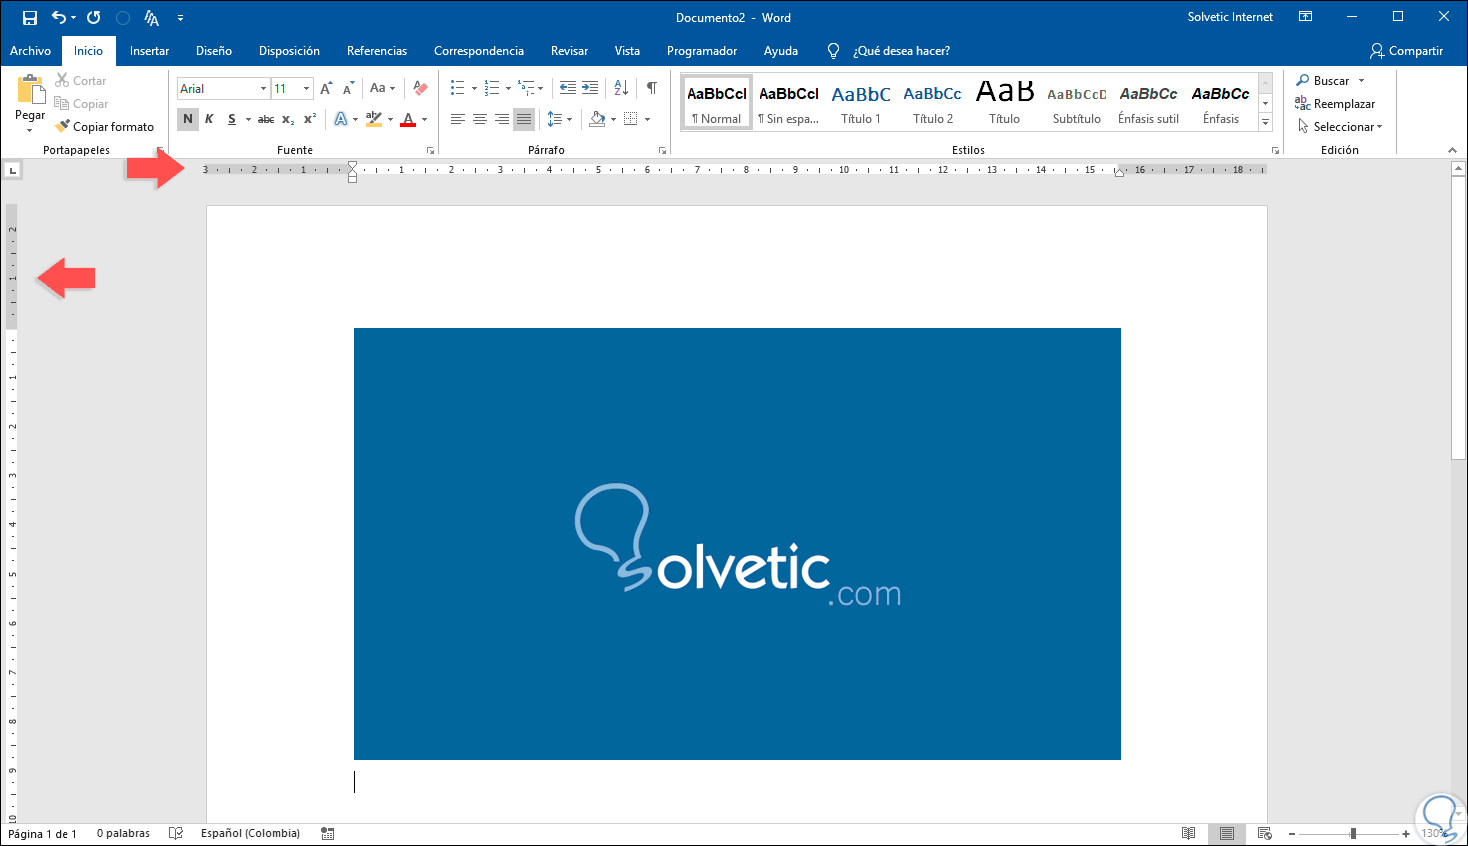The width and height of the screenshot is (1468, 846).
Task: Click the Reemplazar replace icon
Action: pyautogui.click(x=1302, y=103)
